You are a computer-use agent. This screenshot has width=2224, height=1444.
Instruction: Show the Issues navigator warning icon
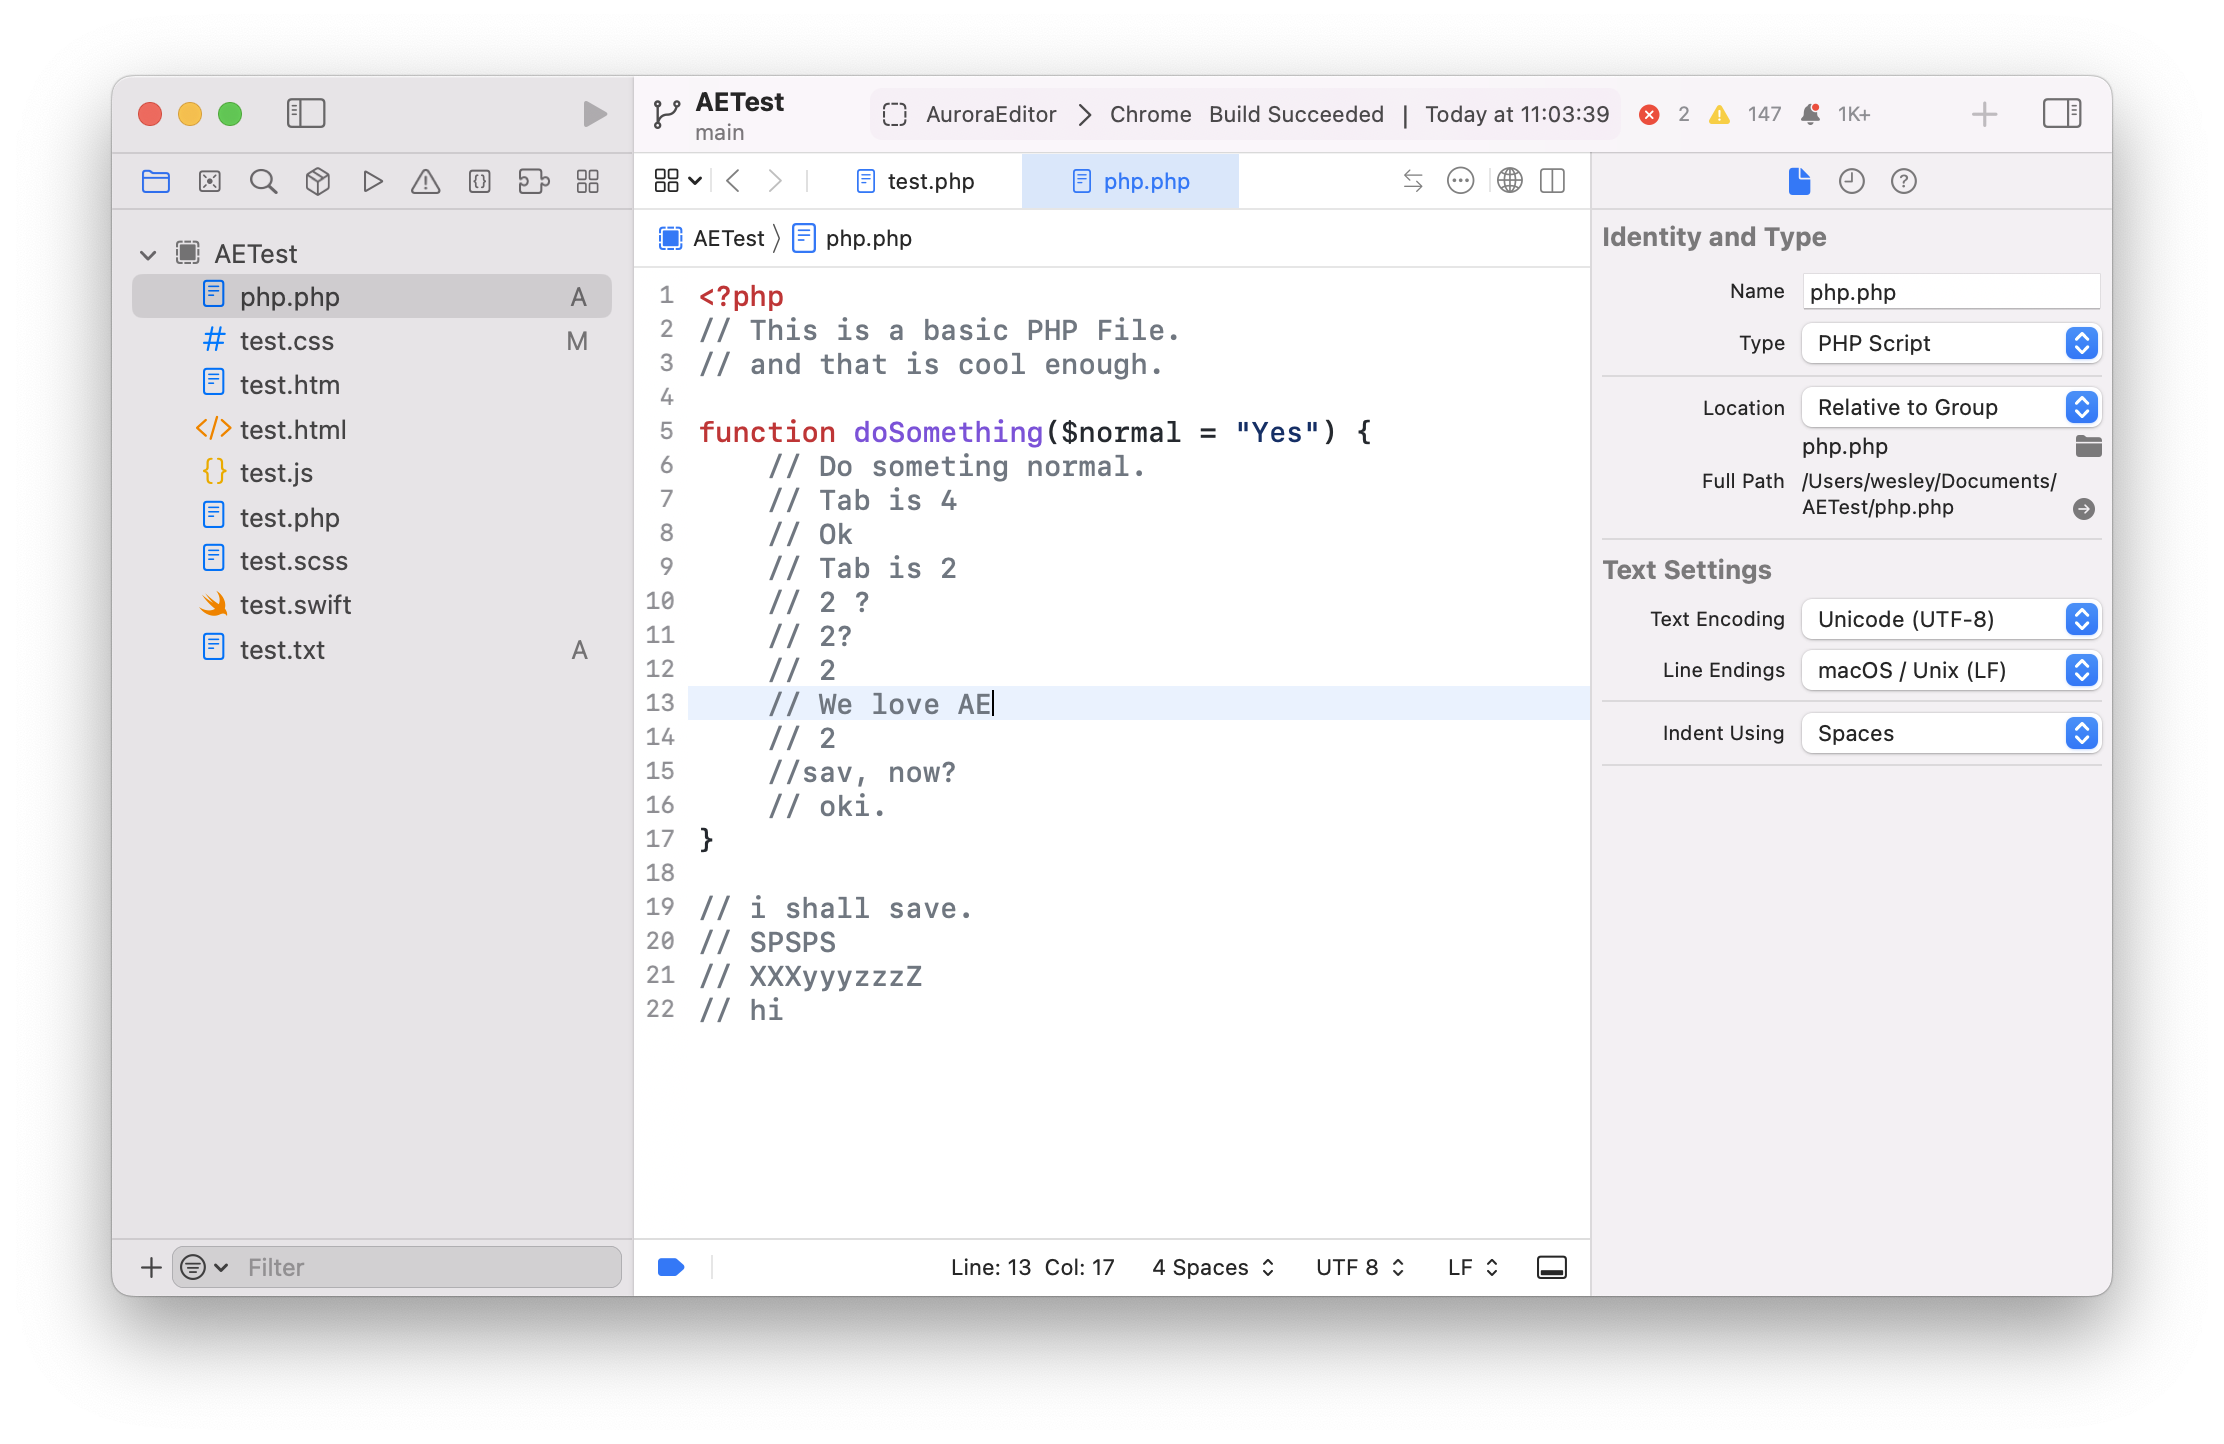pos(425,182)
